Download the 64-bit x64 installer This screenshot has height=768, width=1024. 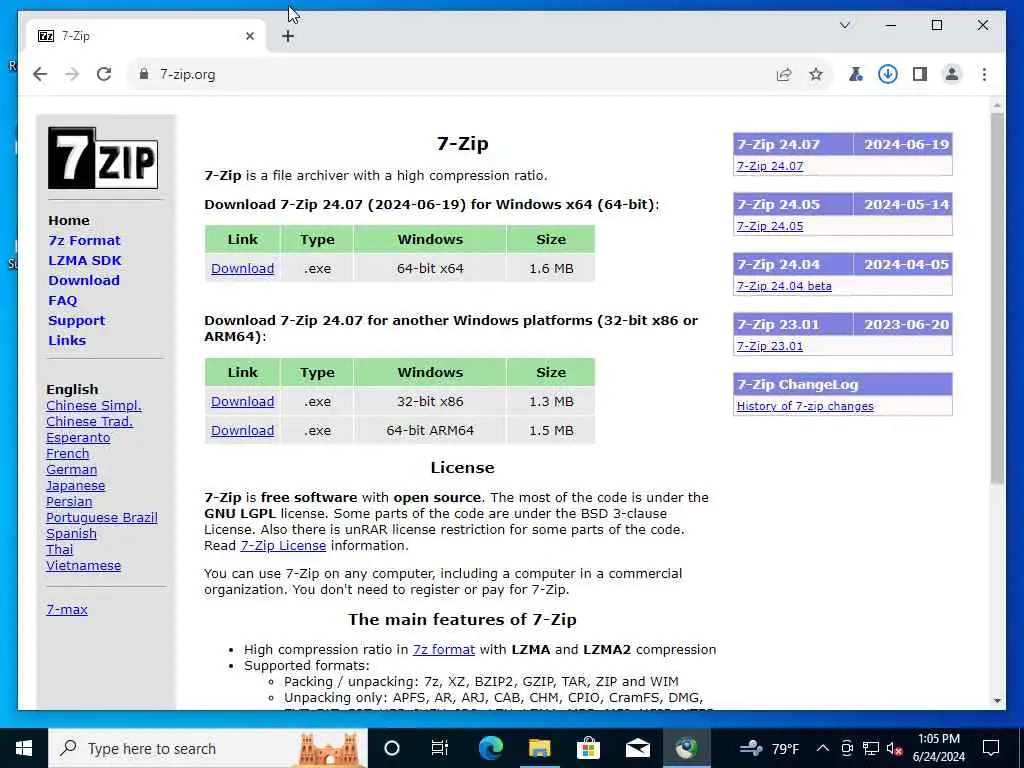(x=242, y=268)
